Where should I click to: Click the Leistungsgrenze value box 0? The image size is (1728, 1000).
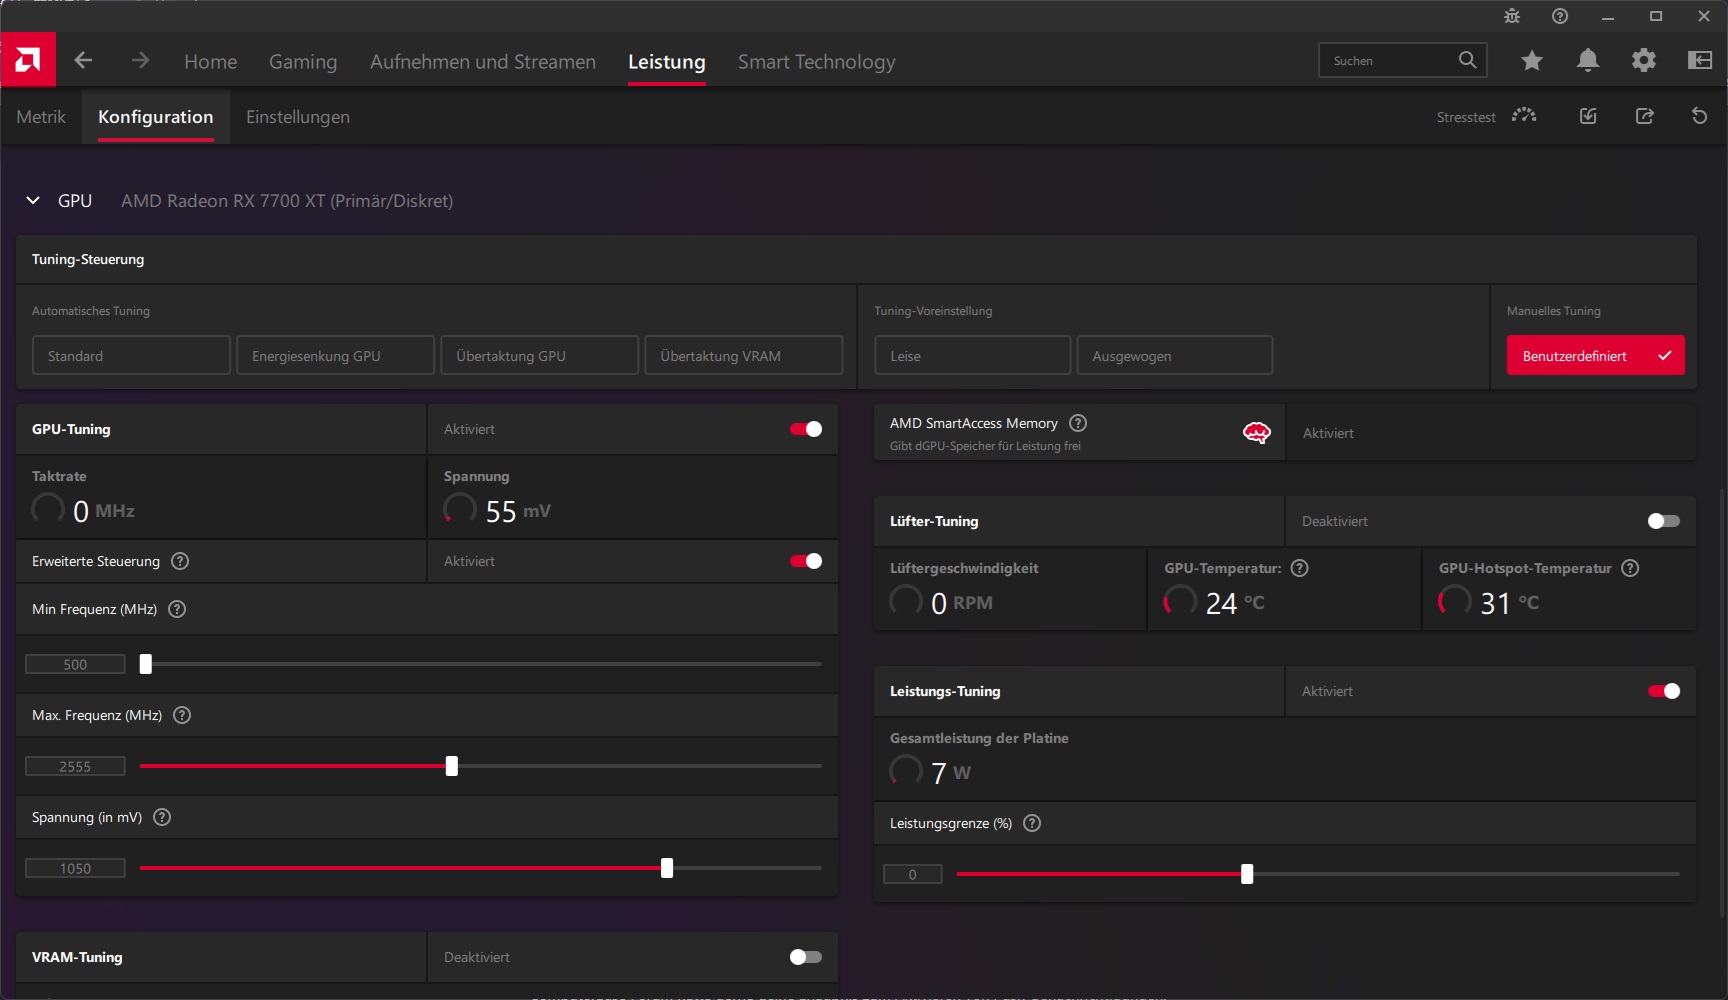tap(912, 874)
